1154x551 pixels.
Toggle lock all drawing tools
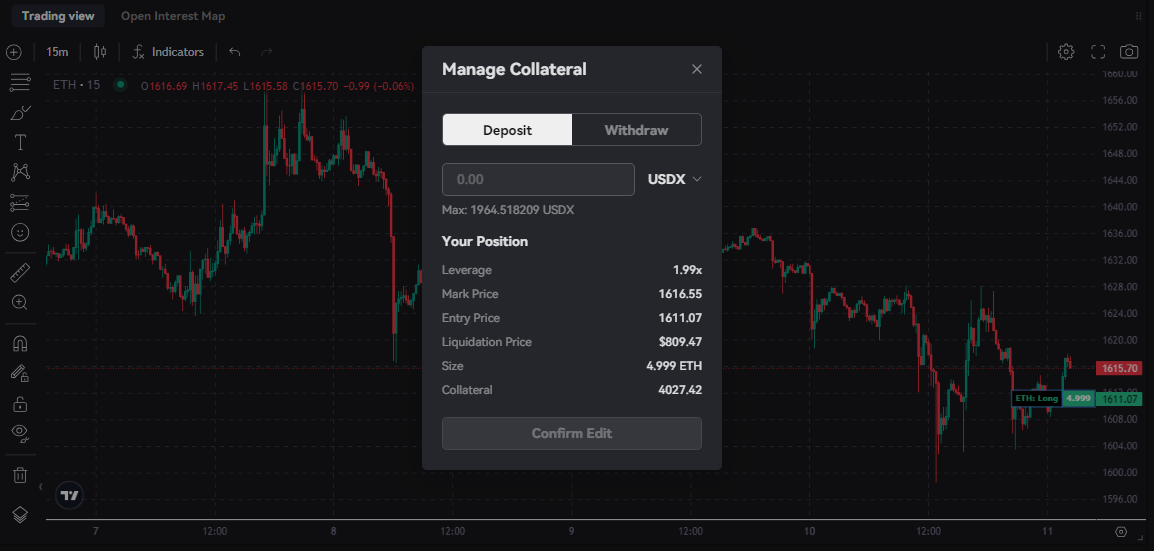point(20,403)
